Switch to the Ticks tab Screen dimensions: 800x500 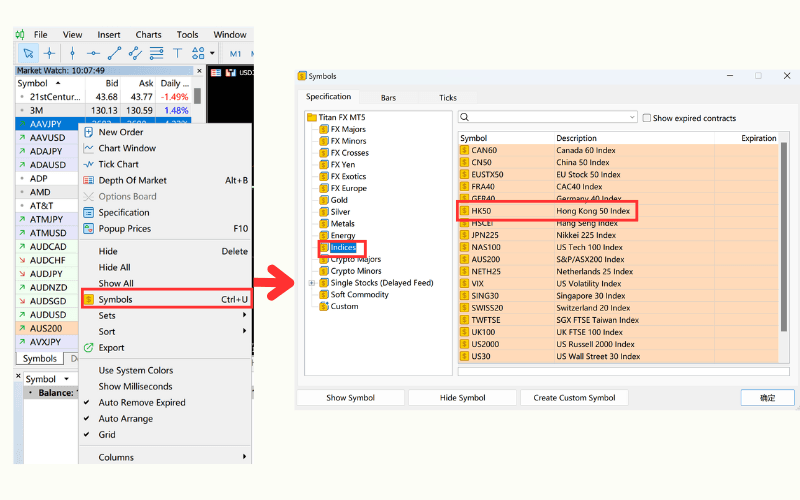tap(448, 98)
